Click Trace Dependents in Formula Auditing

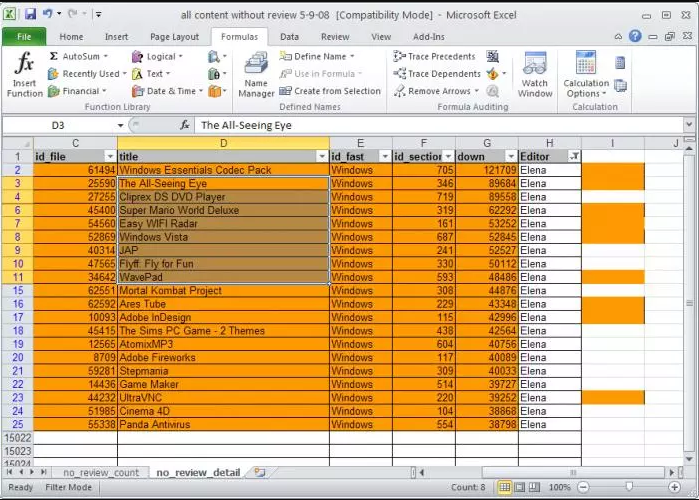point(437,74)
